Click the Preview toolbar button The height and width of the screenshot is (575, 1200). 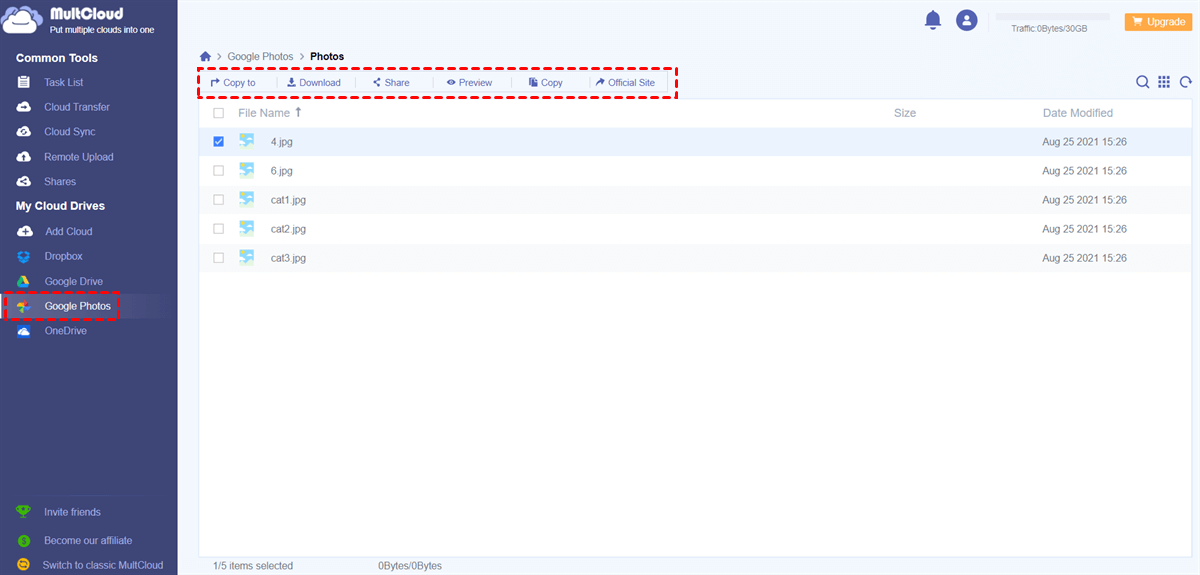(469, 82)
